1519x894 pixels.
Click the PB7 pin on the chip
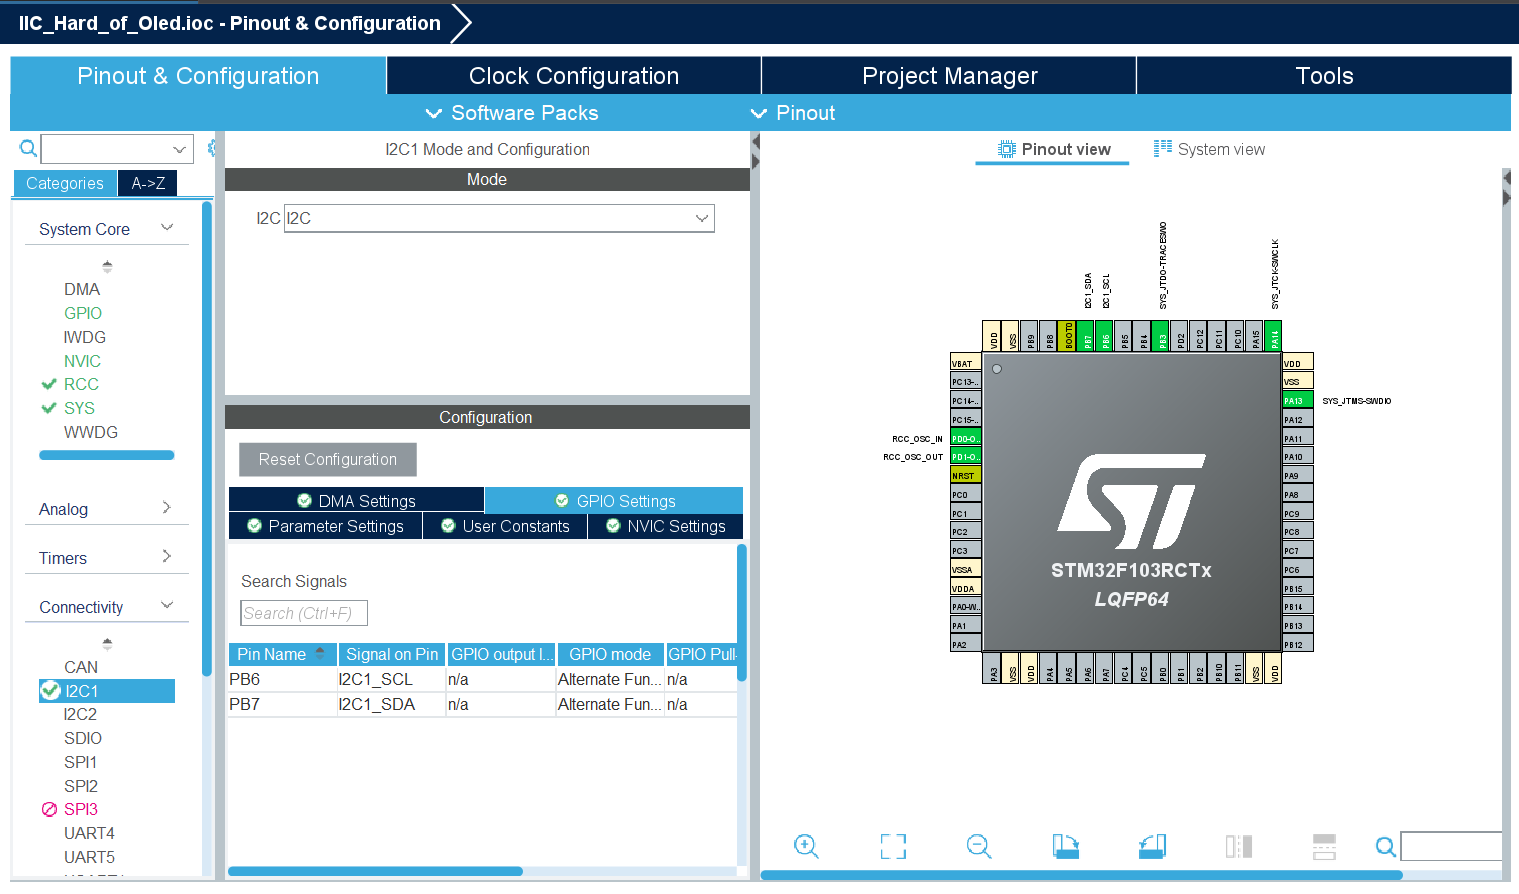1086,336
